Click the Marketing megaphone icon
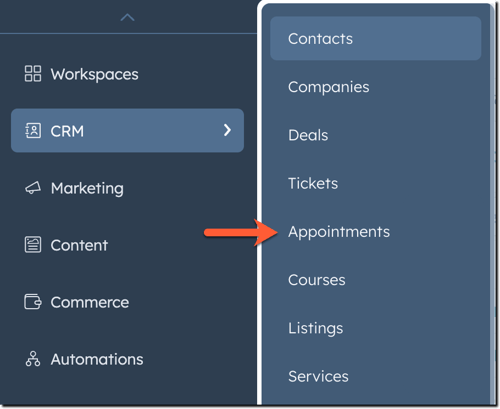Screen dimensions: 500x409 click(33, 188)
